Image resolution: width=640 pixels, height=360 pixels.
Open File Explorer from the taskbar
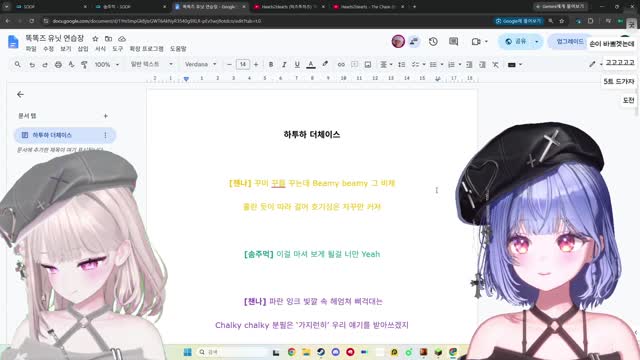point(306,352)
